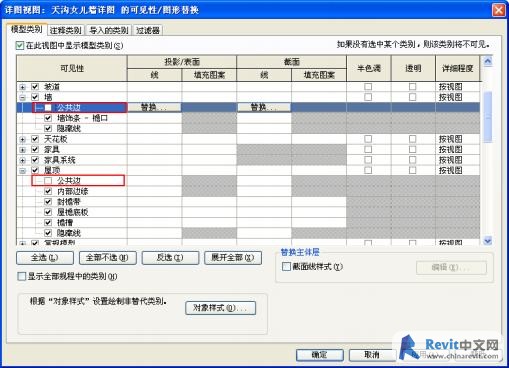Click the 全部不选 button

click(108, 258)
